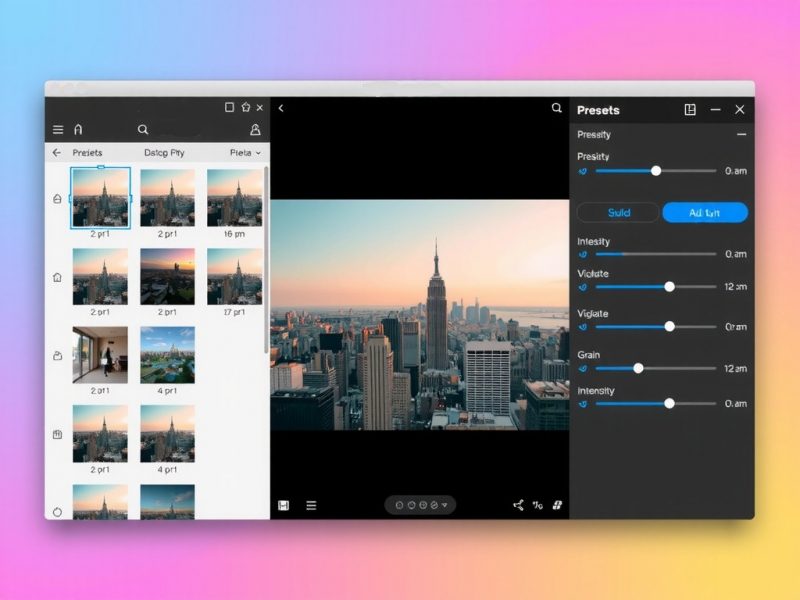Screen dimensions: 800x600
Task: Go back using the arrow beside Presets
Action: point(57,153)
